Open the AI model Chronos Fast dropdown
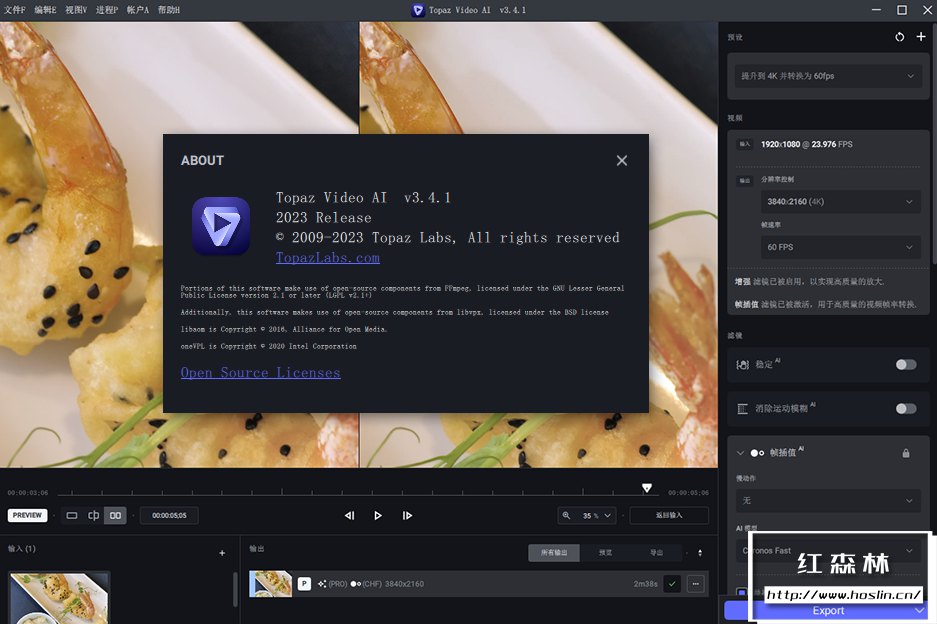 [x=828, y=550]
